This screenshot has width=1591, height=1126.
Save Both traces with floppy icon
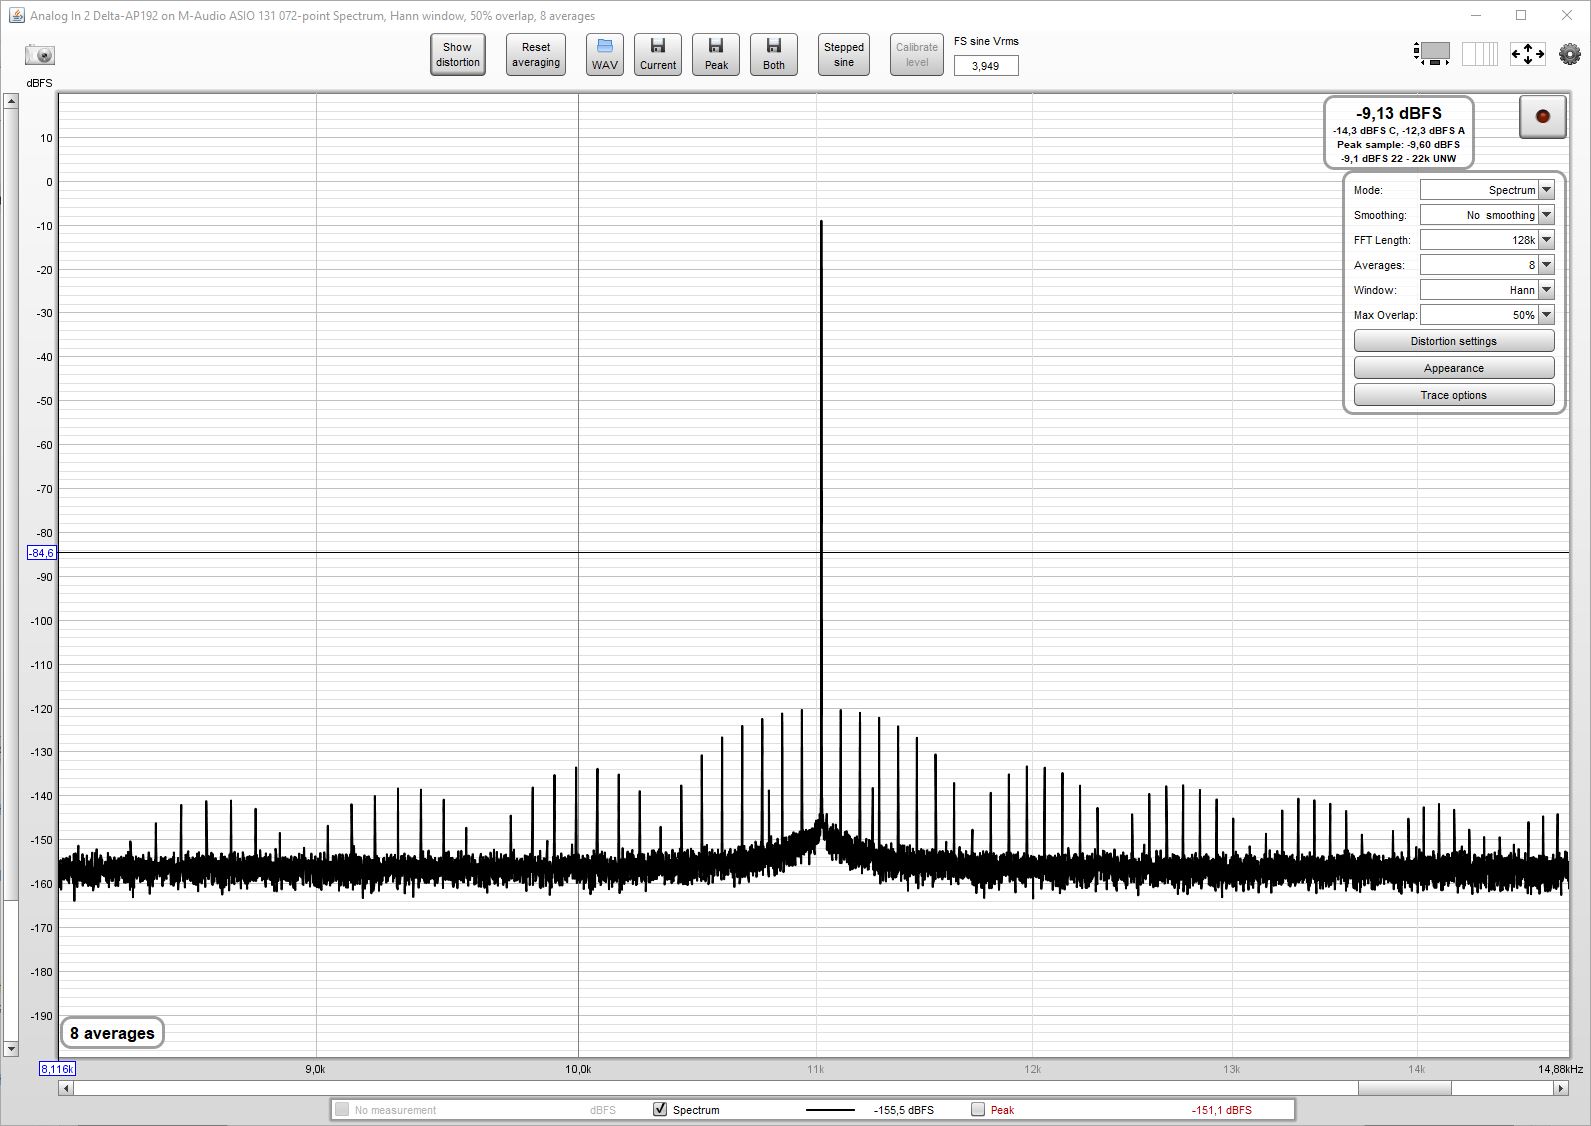774,54
